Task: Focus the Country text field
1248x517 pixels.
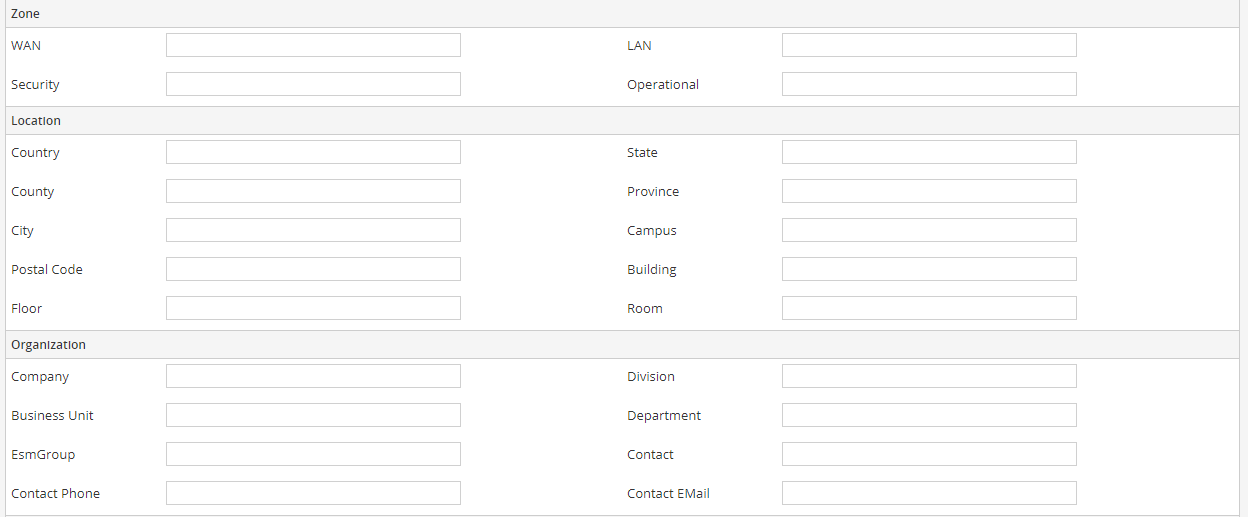Action: [313, 152]
